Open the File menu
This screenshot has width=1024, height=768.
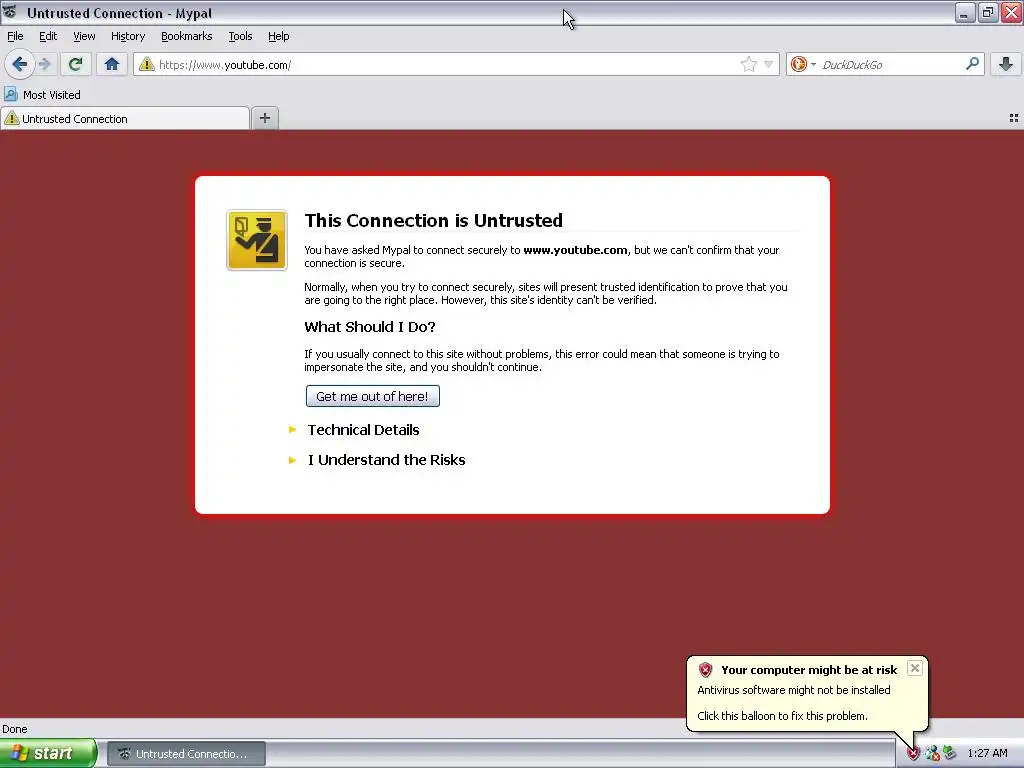click(x=15, y=36)
